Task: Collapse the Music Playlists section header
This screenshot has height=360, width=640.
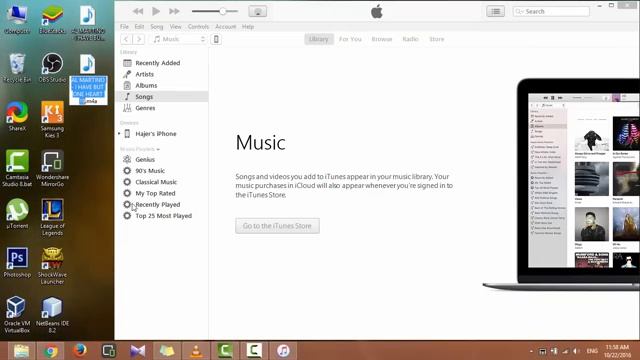Action: click(140, 149)
